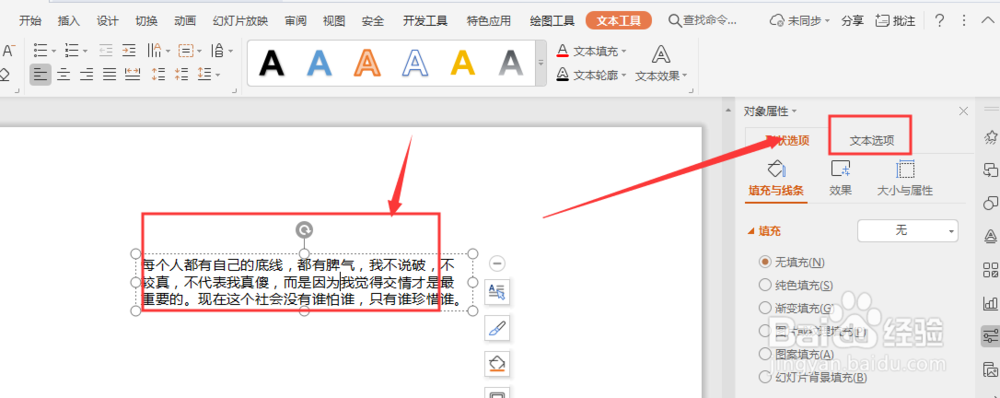Screen dimensions: 1000x398
Task: Click the decrease paragraph spacing icon
Action: click(182, 75)
